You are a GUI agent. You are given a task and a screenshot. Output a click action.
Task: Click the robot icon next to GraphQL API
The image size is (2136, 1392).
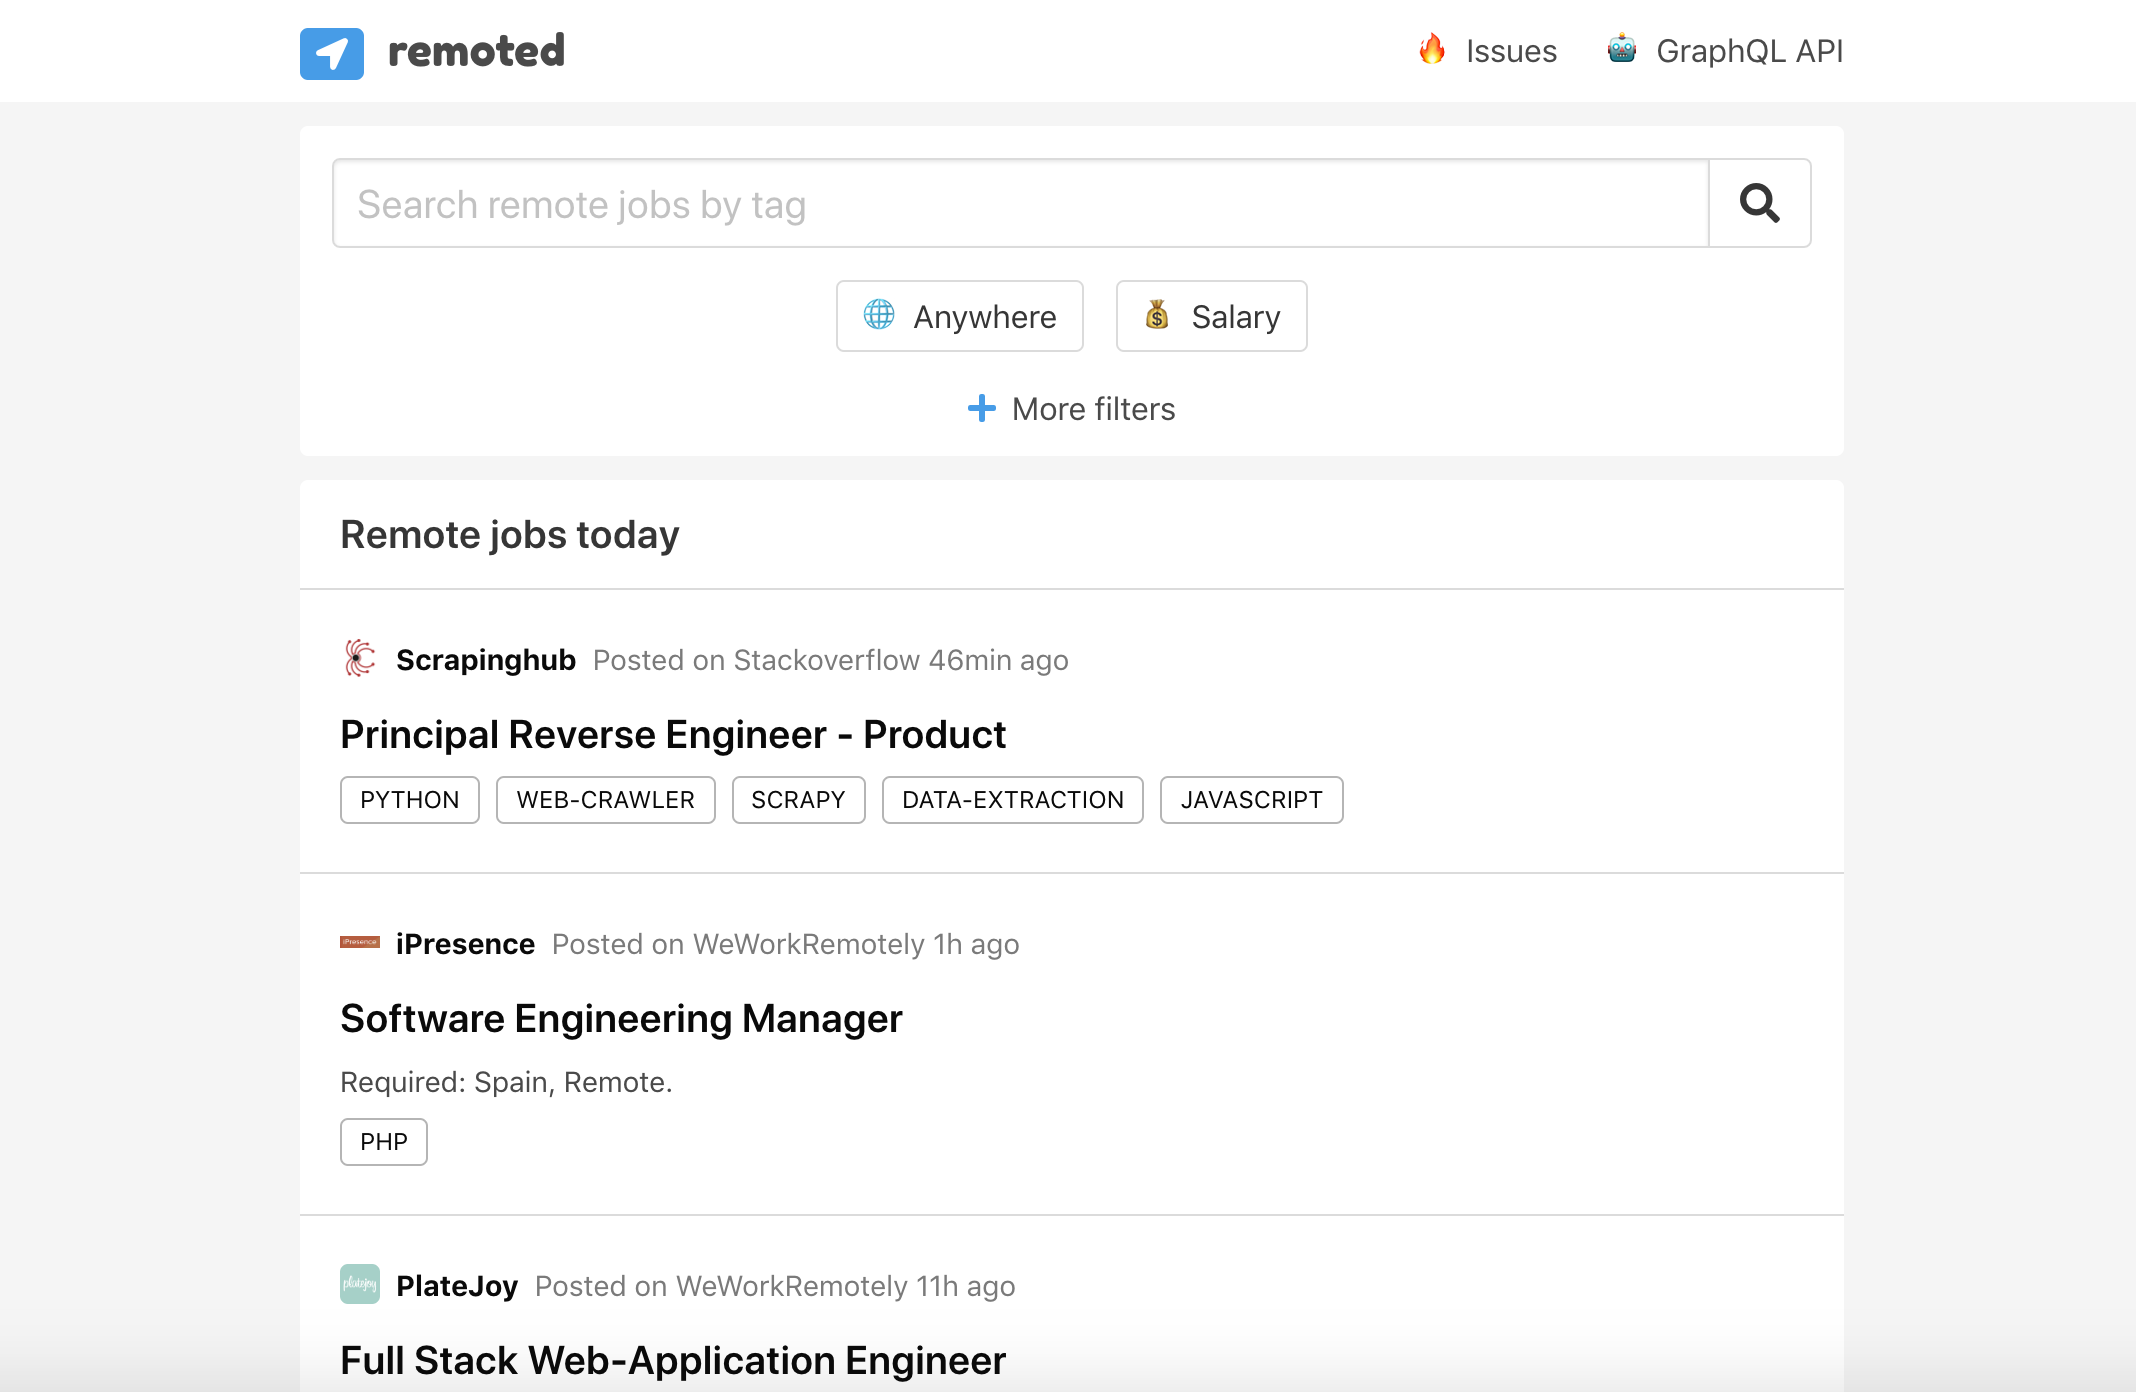pos(1621,49)
